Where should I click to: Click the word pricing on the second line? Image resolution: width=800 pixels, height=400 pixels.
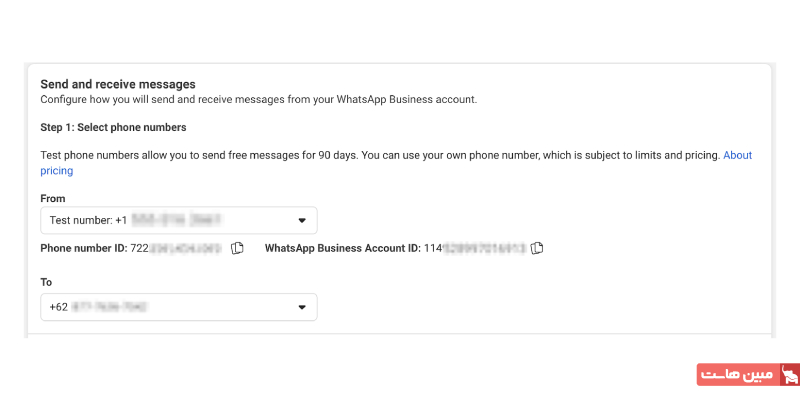tap(56, 171)
